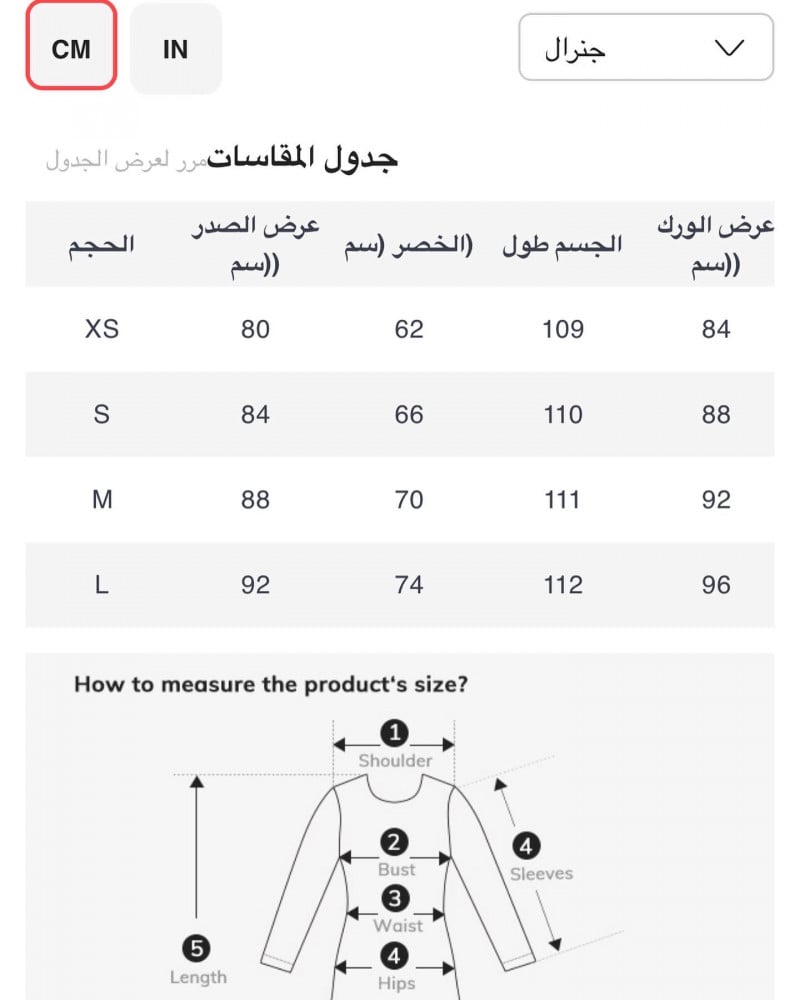
Task: Click the number 4 Hips marker
Action: tap(395, 957)
